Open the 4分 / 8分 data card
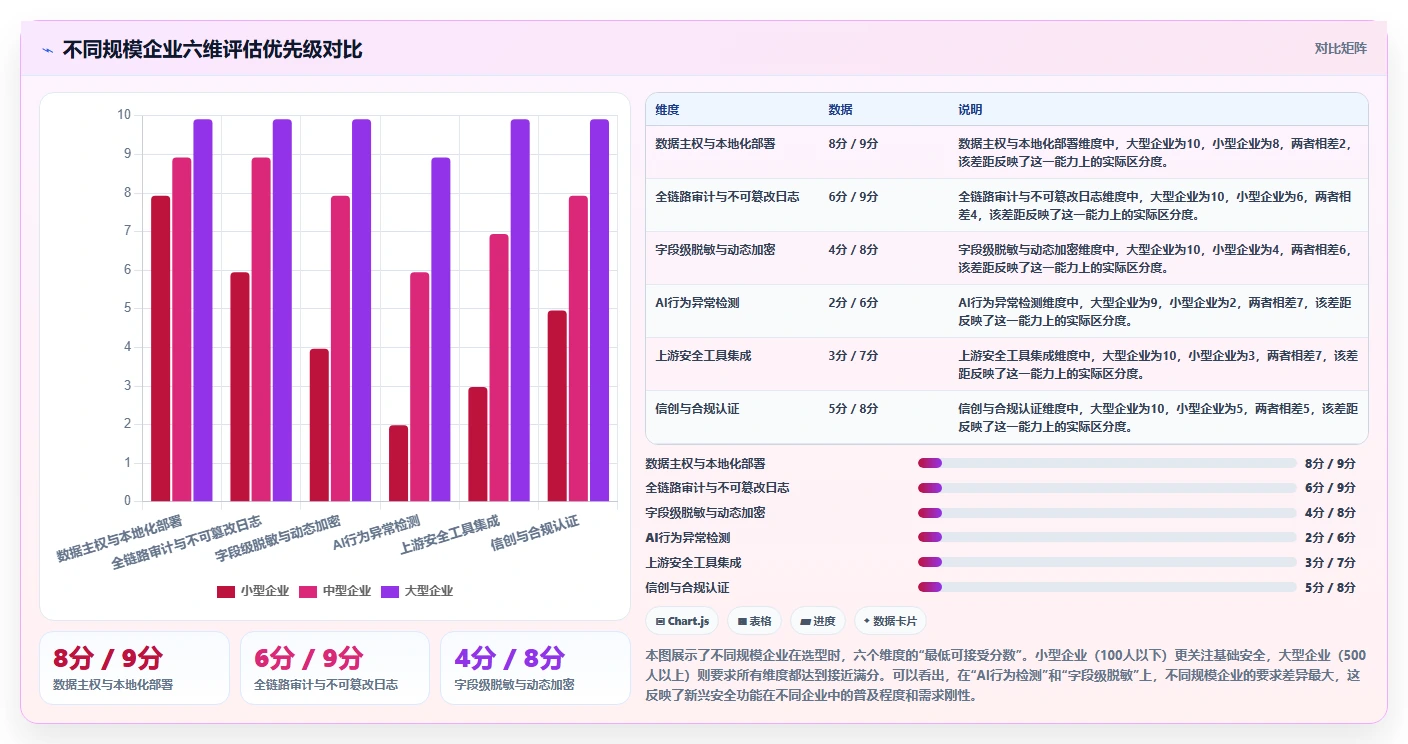The width and height of the screenshot is (1408, 744). point(535,668)
